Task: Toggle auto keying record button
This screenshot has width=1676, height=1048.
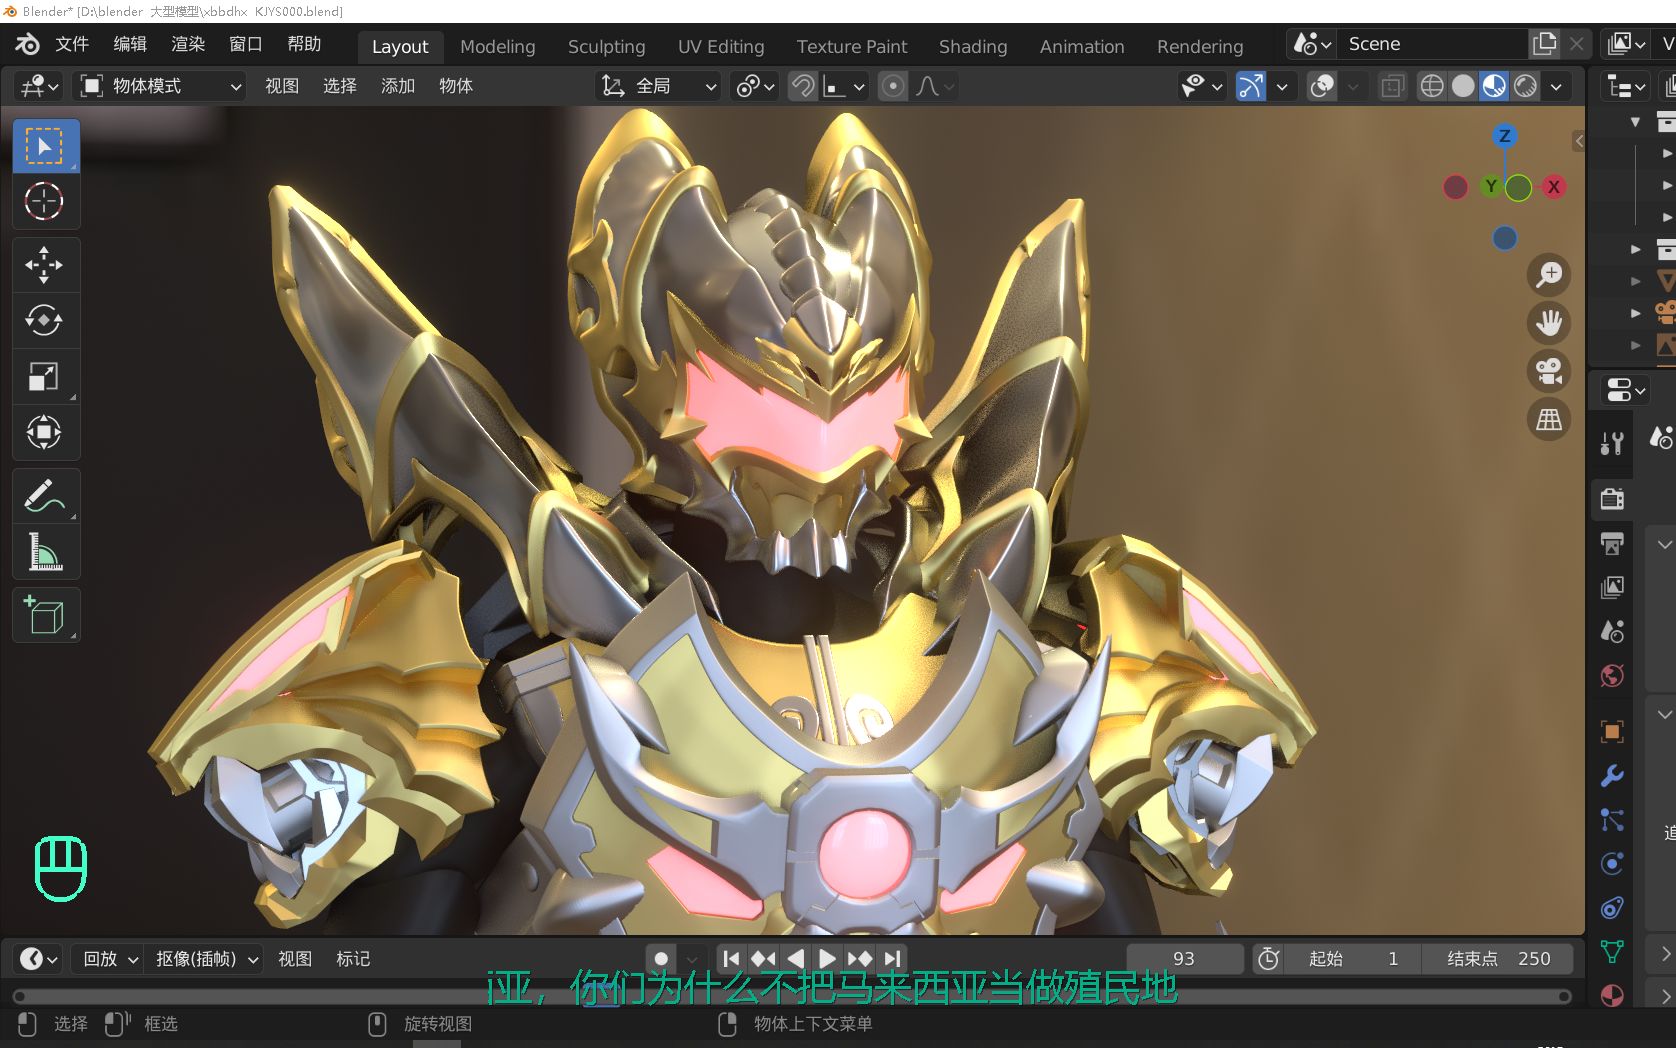Action: tap(661, 958)
